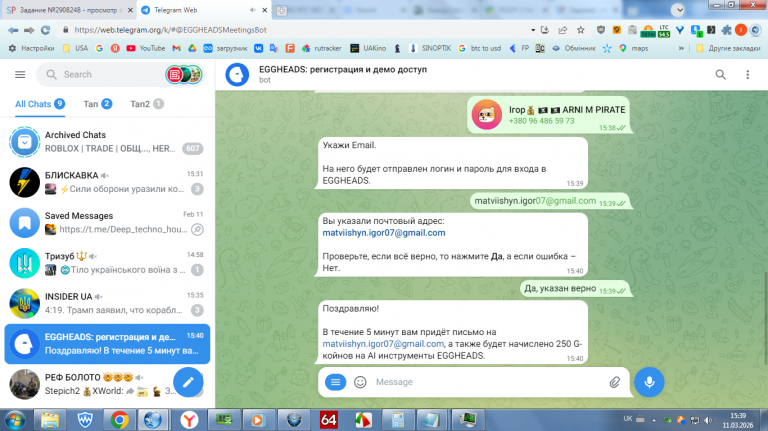Open chat info via EGGHEADS header title

click(343, 70)
